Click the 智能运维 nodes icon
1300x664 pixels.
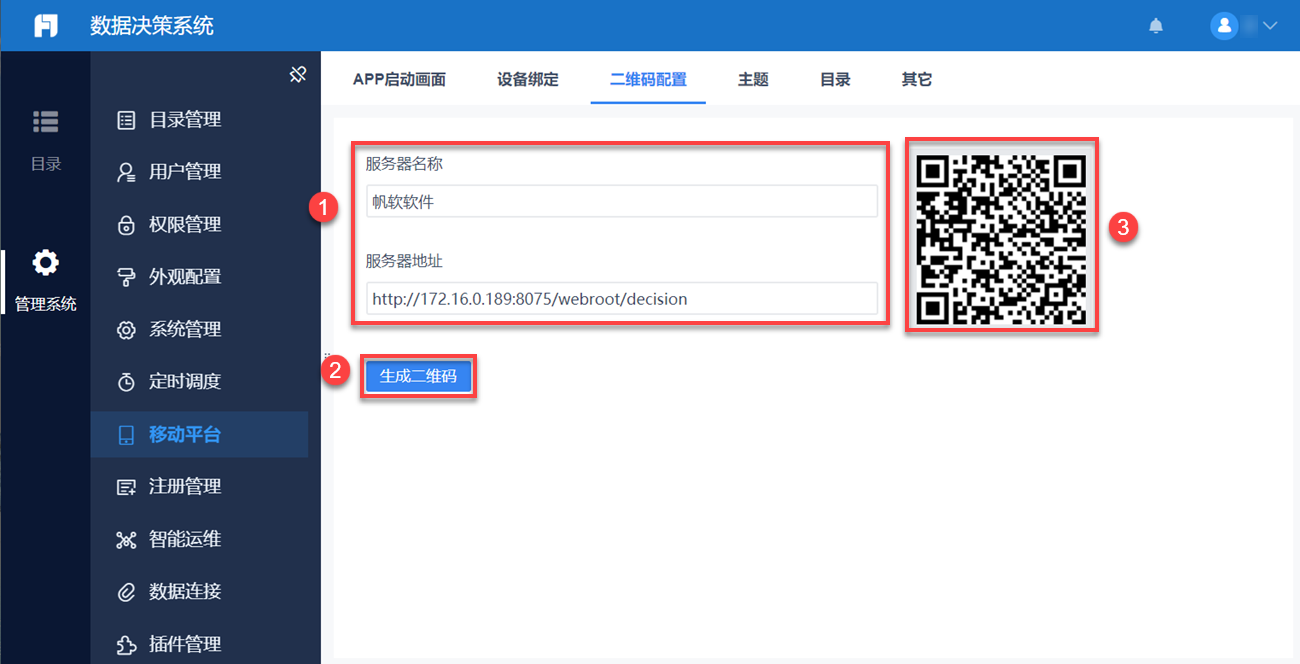(x=126, y=540)
